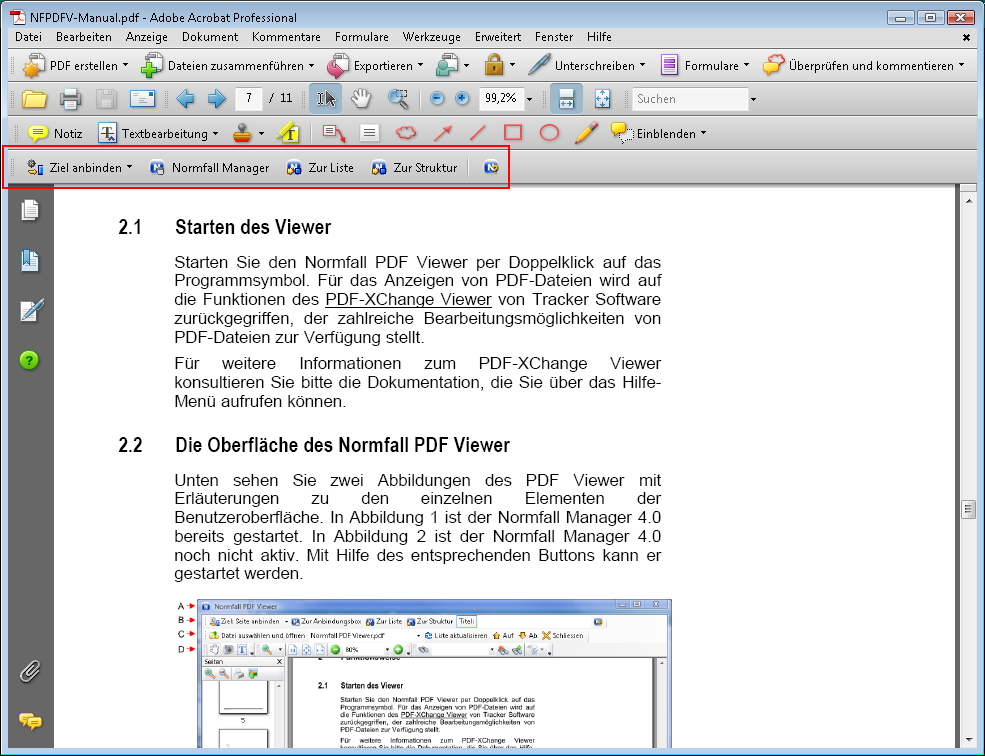
Task: Click the email envelope icon
Action: tap(143, 99)
